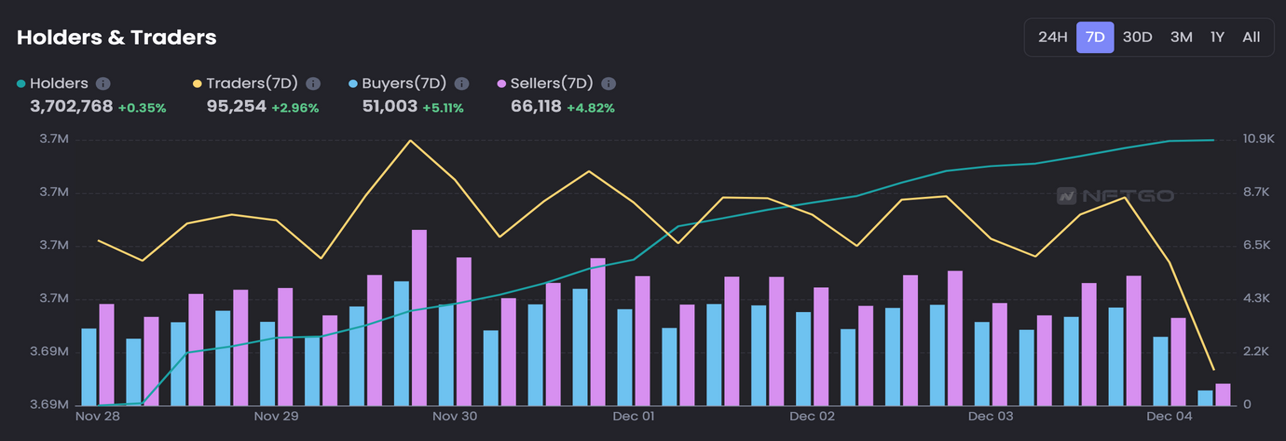Click the tallest purple sellers bar
This screenshot has width=1286, height=441.
click(x=419, y=317)
